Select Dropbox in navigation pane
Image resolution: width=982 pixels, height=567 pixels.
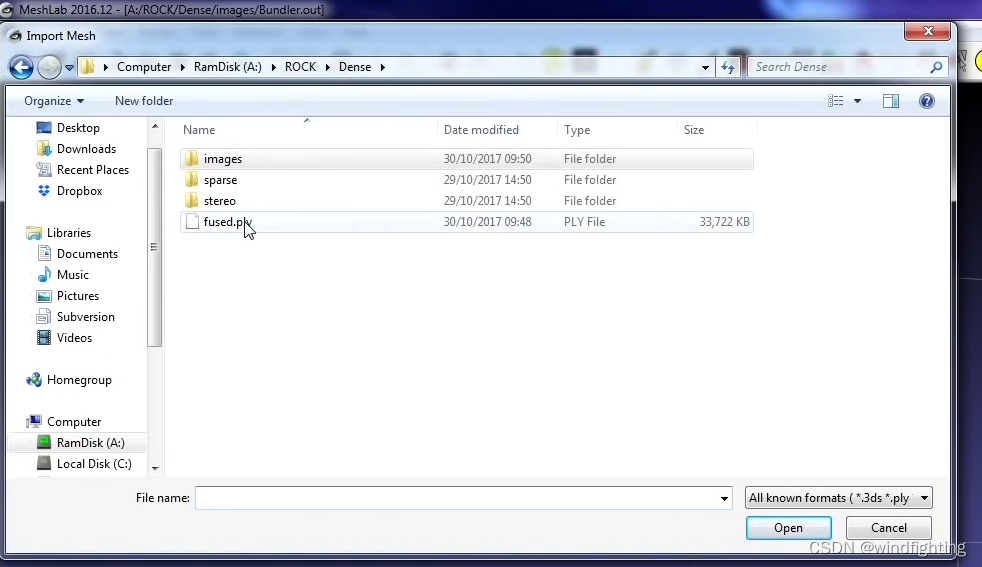[x=79, y=191]
